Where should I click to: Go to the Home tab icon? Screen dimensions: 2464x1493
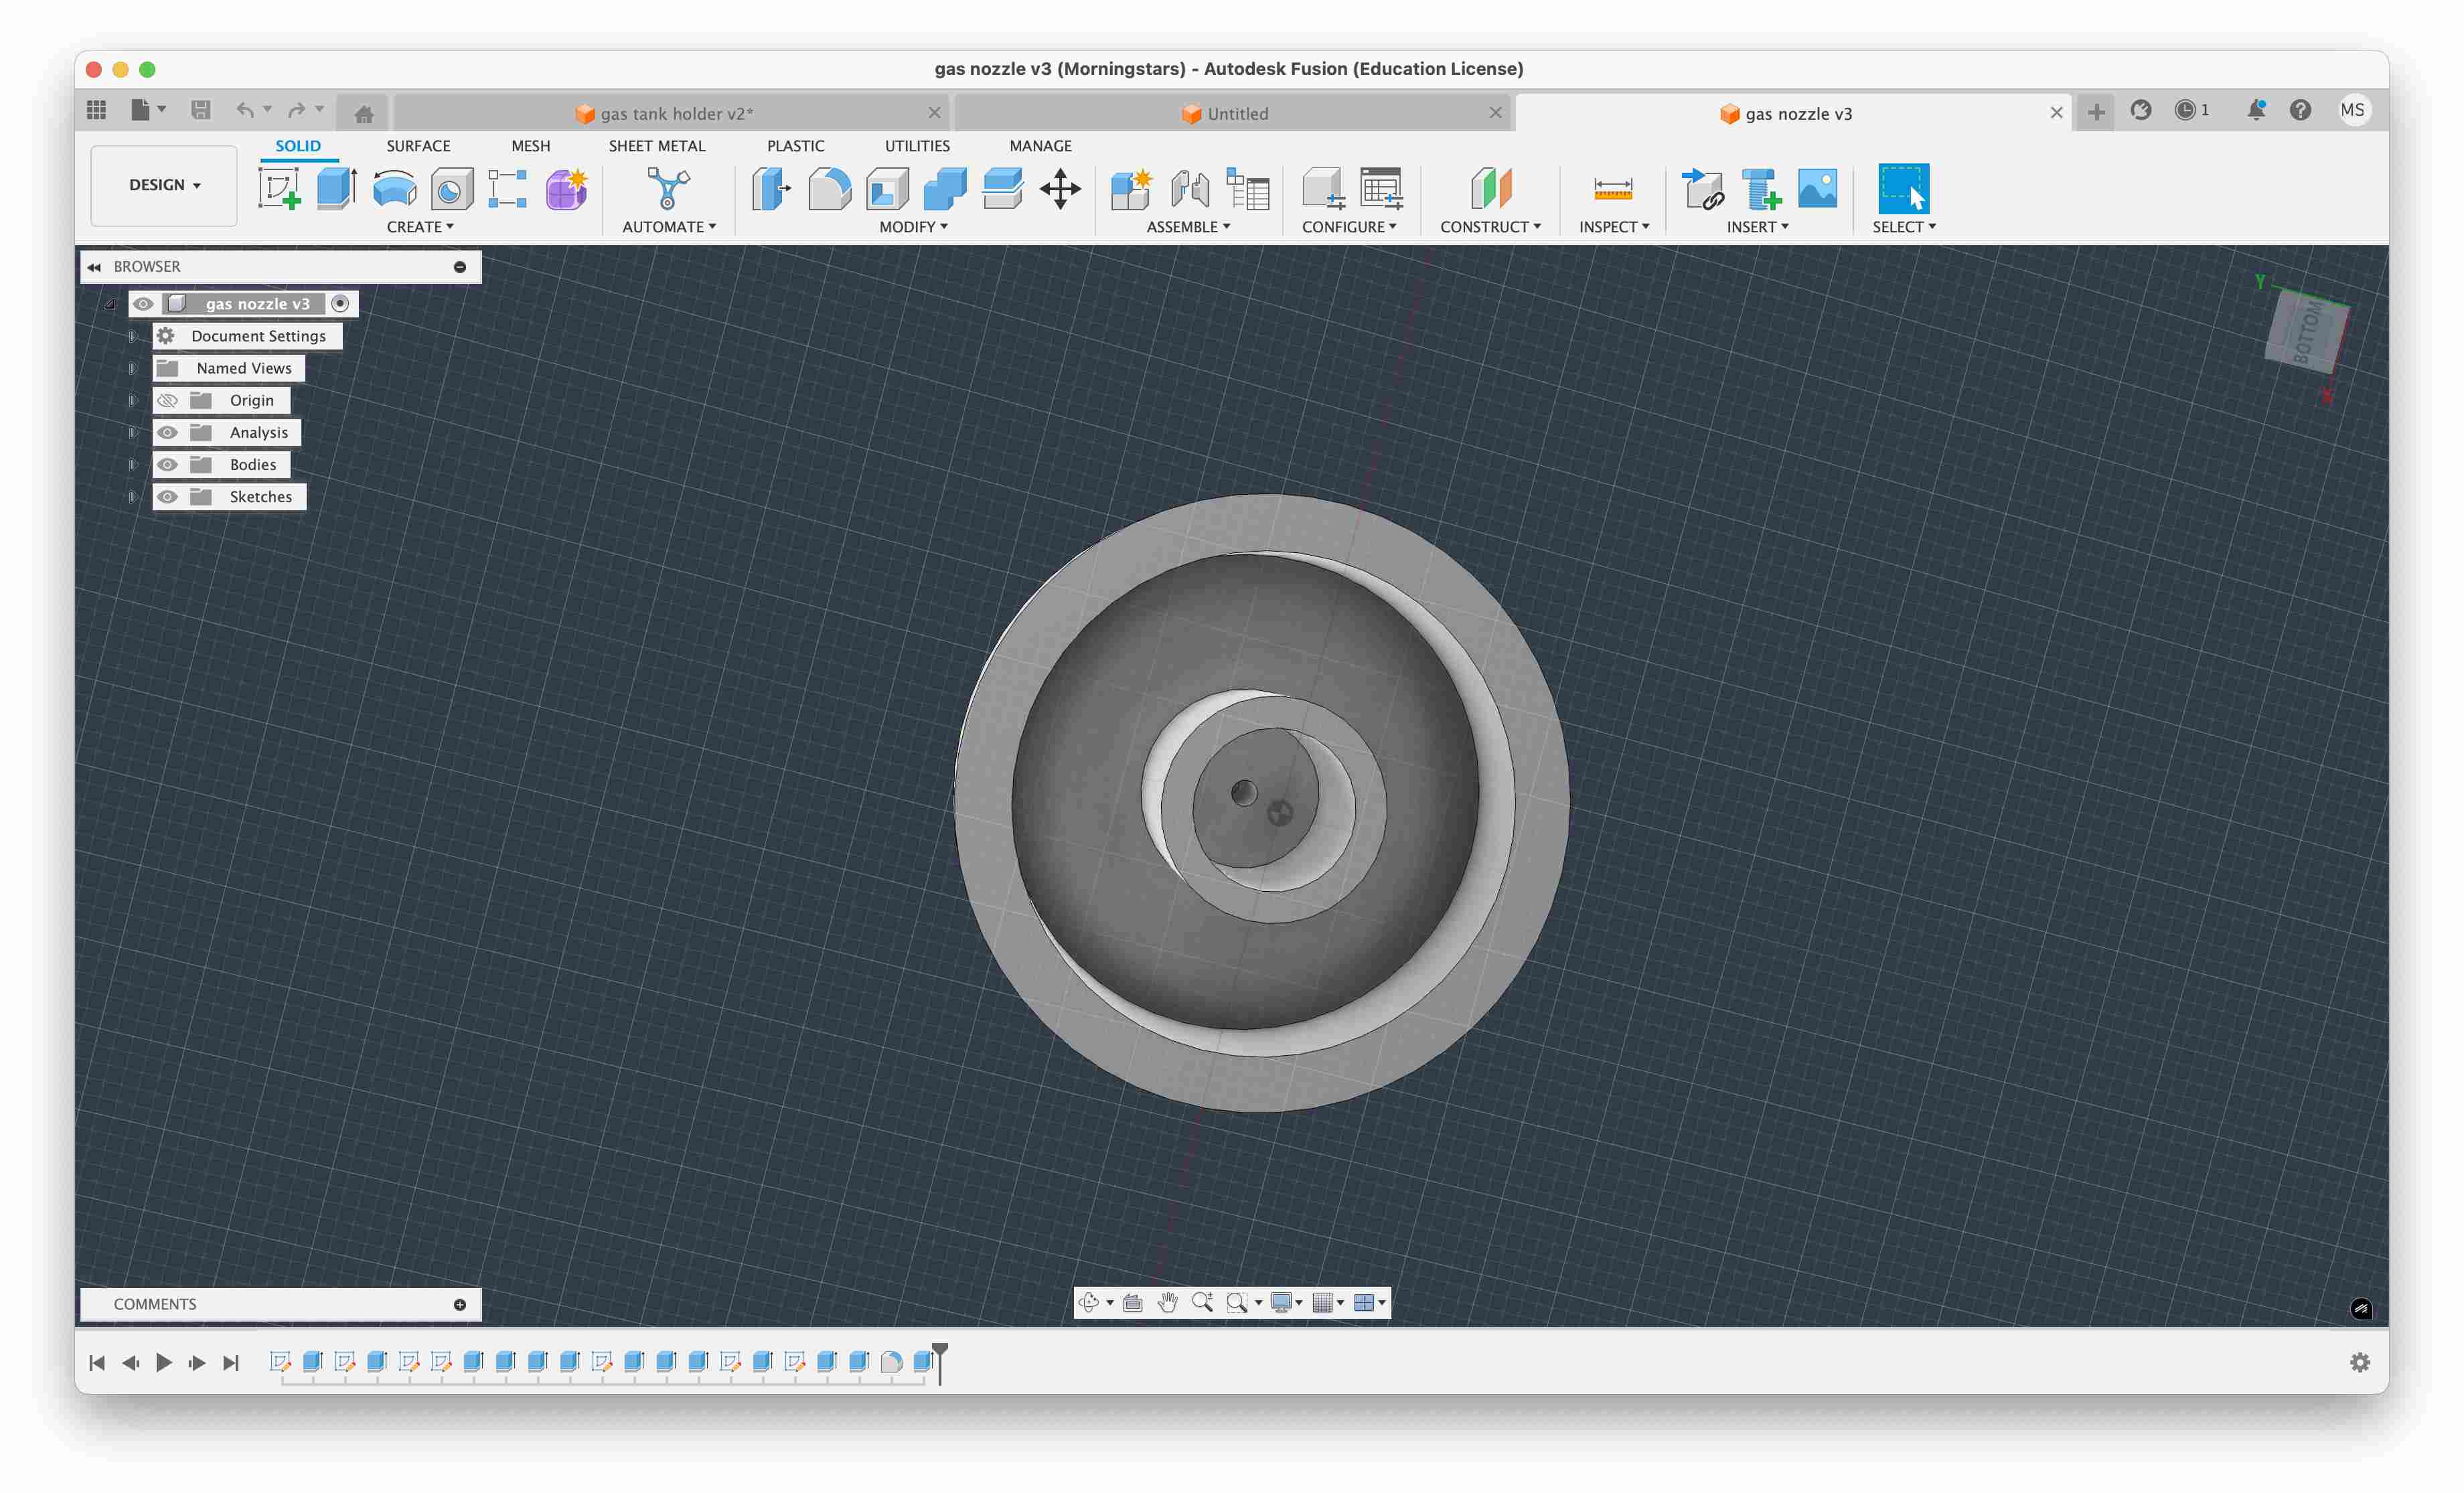tap(364, 114)
